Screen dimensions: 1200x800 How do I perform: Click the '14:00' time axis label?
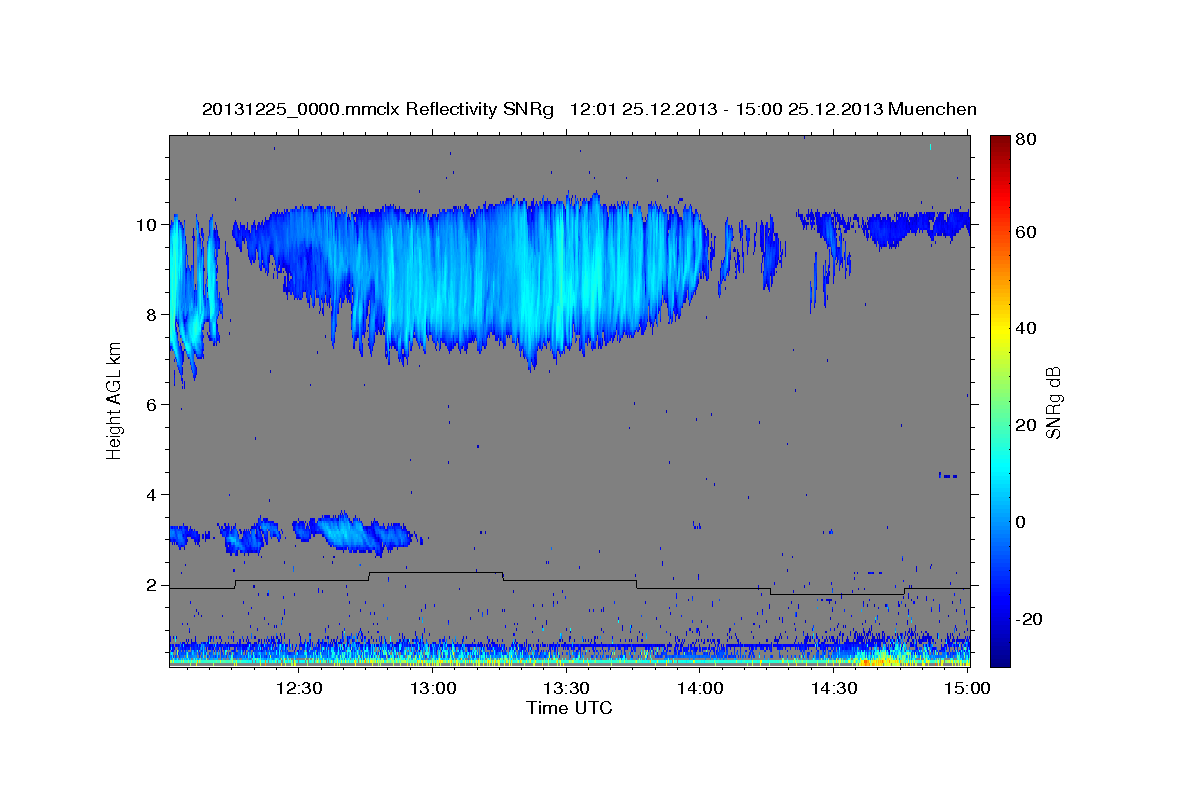coord(700,688)
